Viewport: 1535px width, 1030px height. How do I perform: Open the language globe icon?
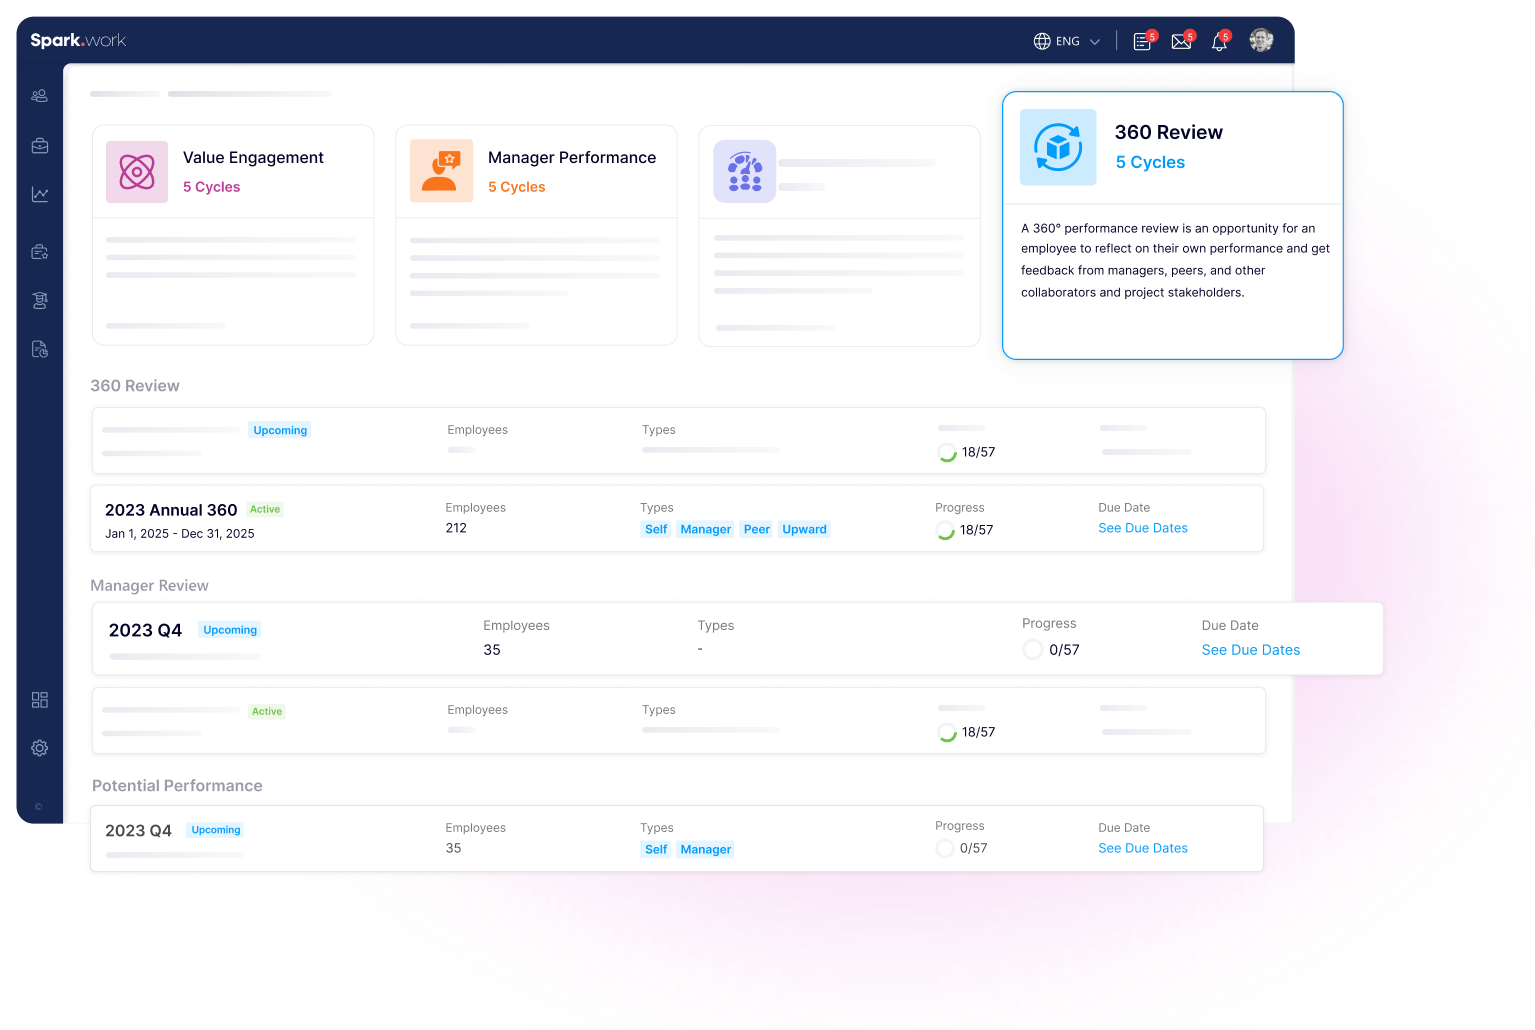1042,41
